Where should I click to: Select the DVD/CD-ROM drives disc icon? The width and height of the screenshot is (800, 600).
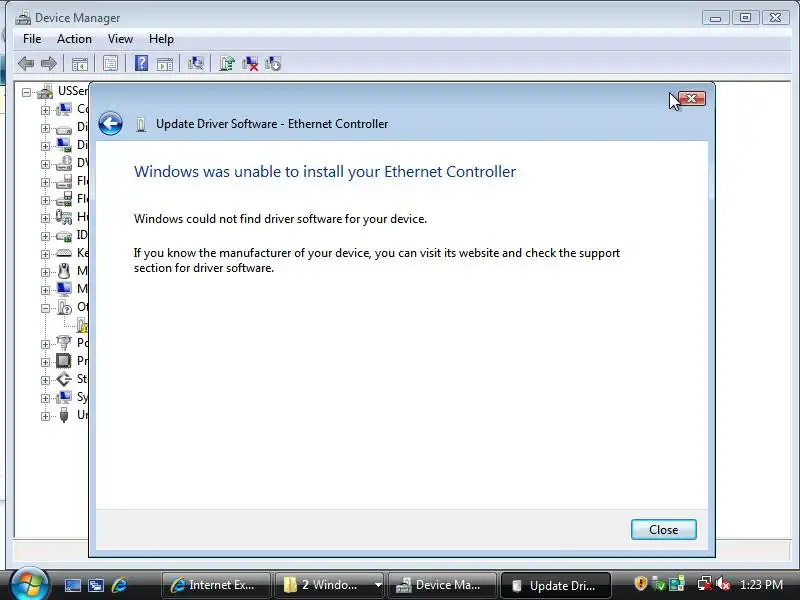tap(64, 163)
